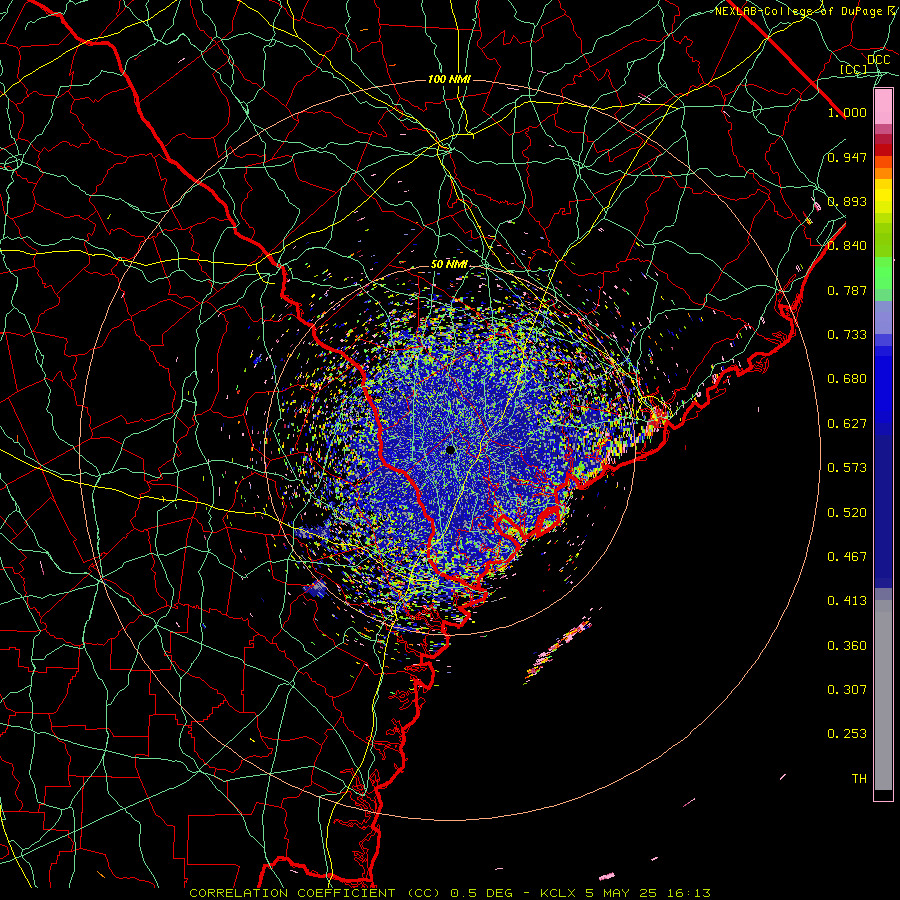The image size is (900, 900).
Task: Click the 0.360 color scale label
Action: coord(847,646)
